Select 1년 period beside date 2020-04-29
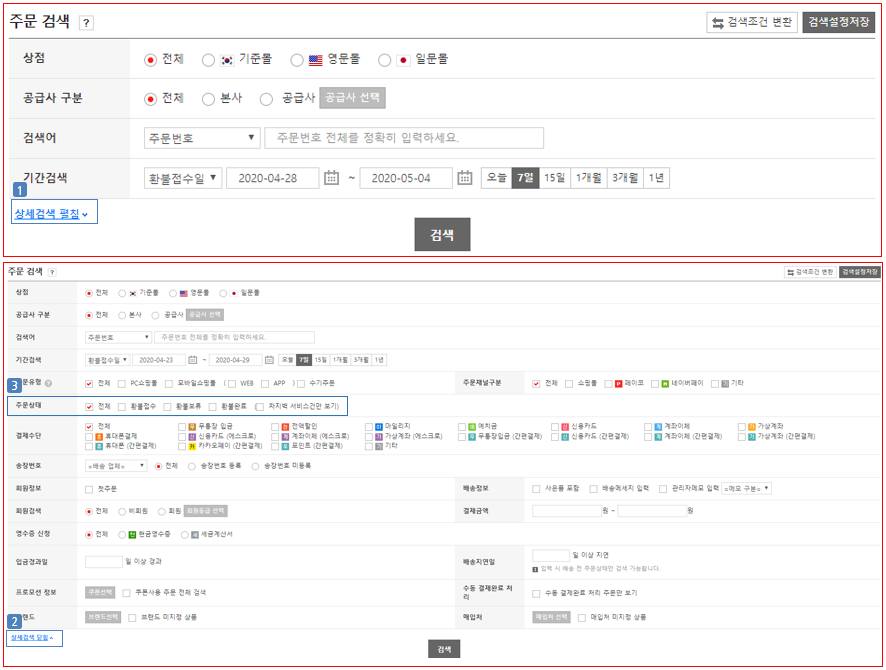 coord(379,360)
